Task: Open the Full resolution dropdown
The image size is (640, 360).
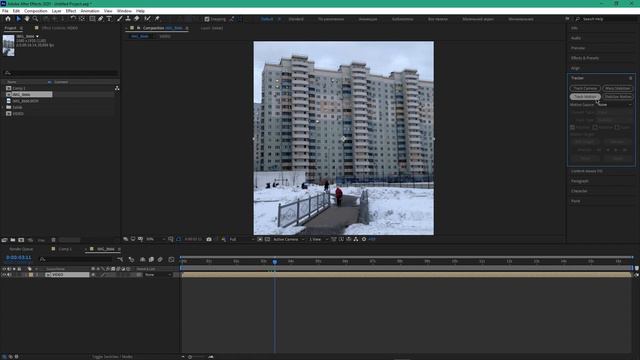Action: [x=241, y=239]
